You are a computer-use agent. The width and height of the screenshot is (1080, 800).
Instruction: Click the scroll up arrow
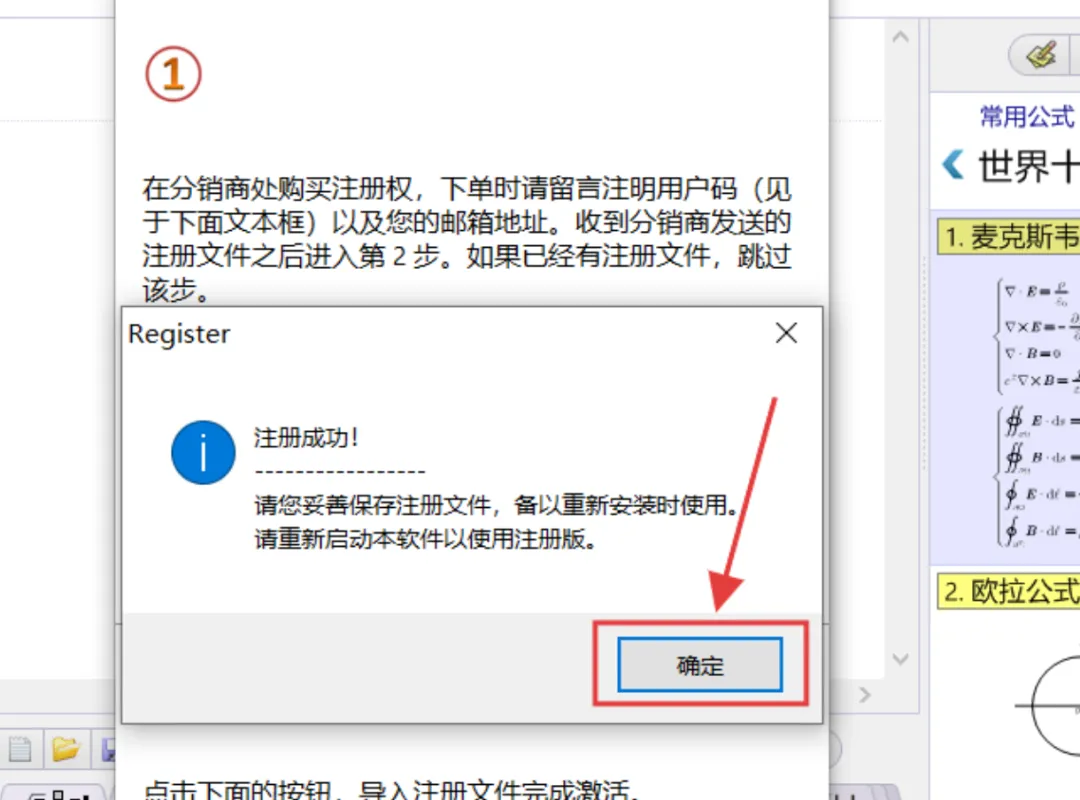point(900,37)
